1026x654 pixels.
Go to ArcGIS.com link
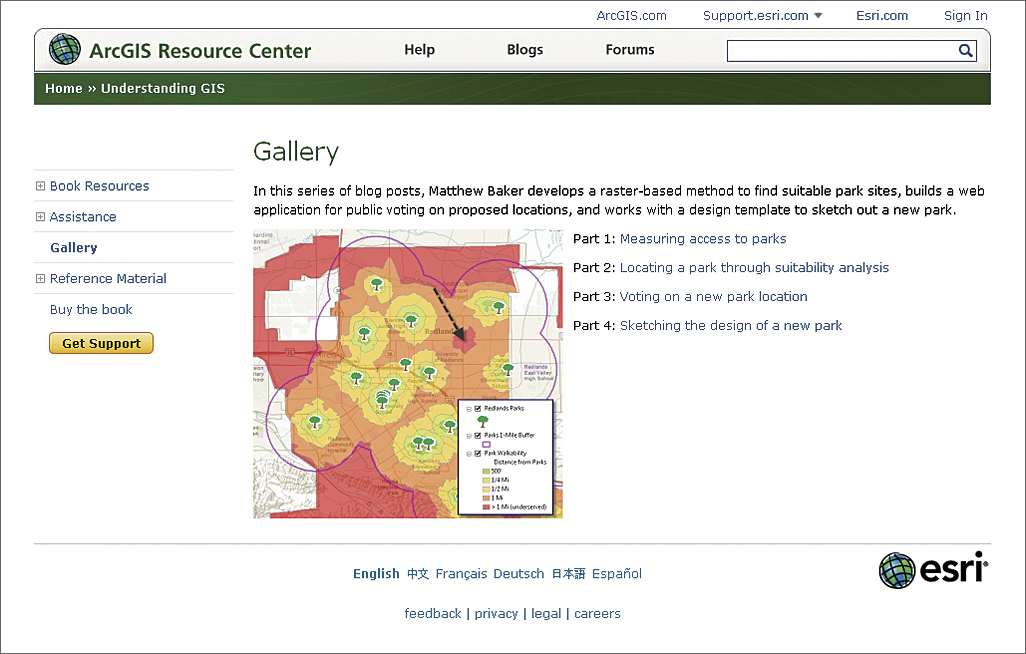(631, 16)
